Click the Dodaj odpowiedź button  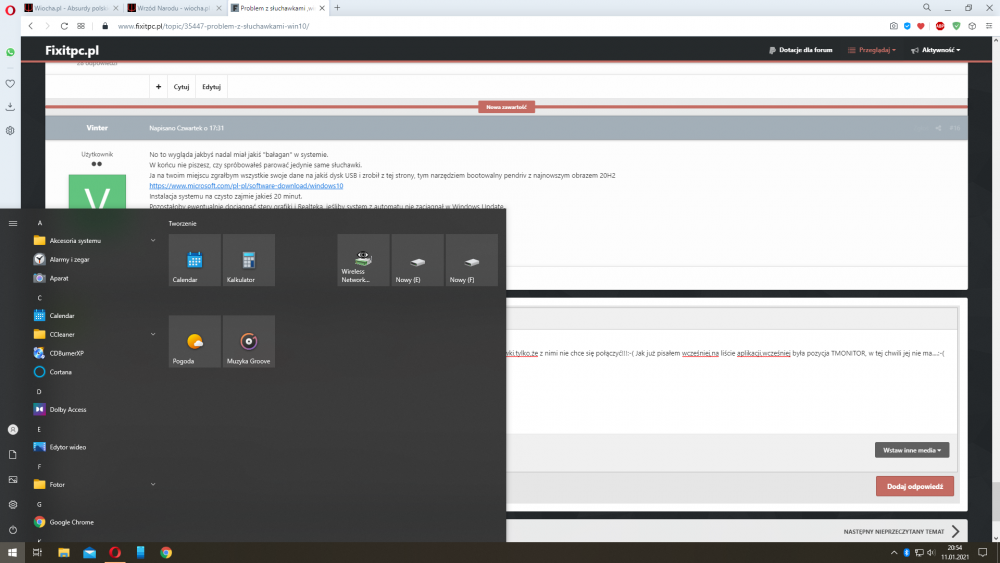click(x=914, y=486)
